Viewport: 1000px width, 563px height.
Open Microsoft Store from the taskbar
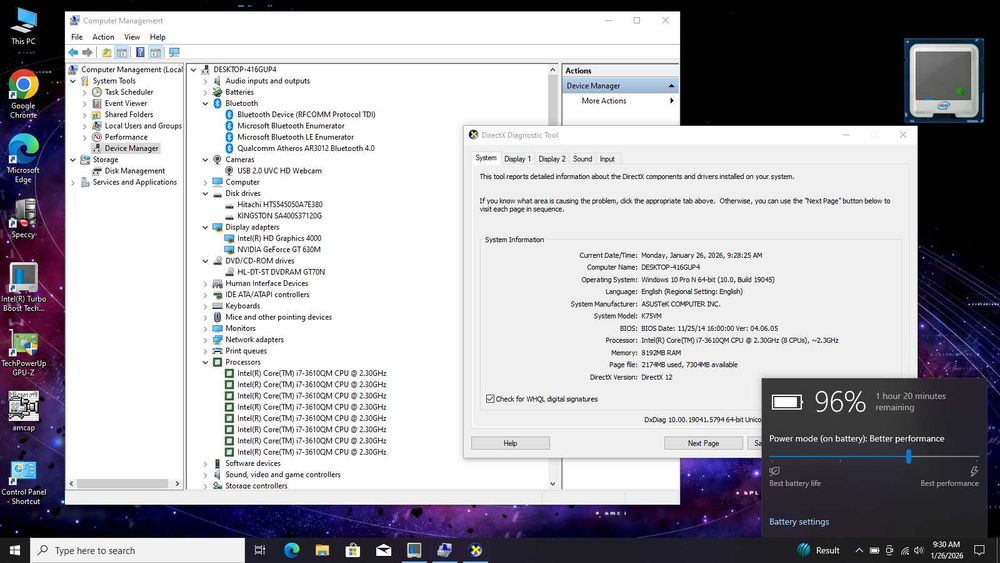click(x=353, y=550)
